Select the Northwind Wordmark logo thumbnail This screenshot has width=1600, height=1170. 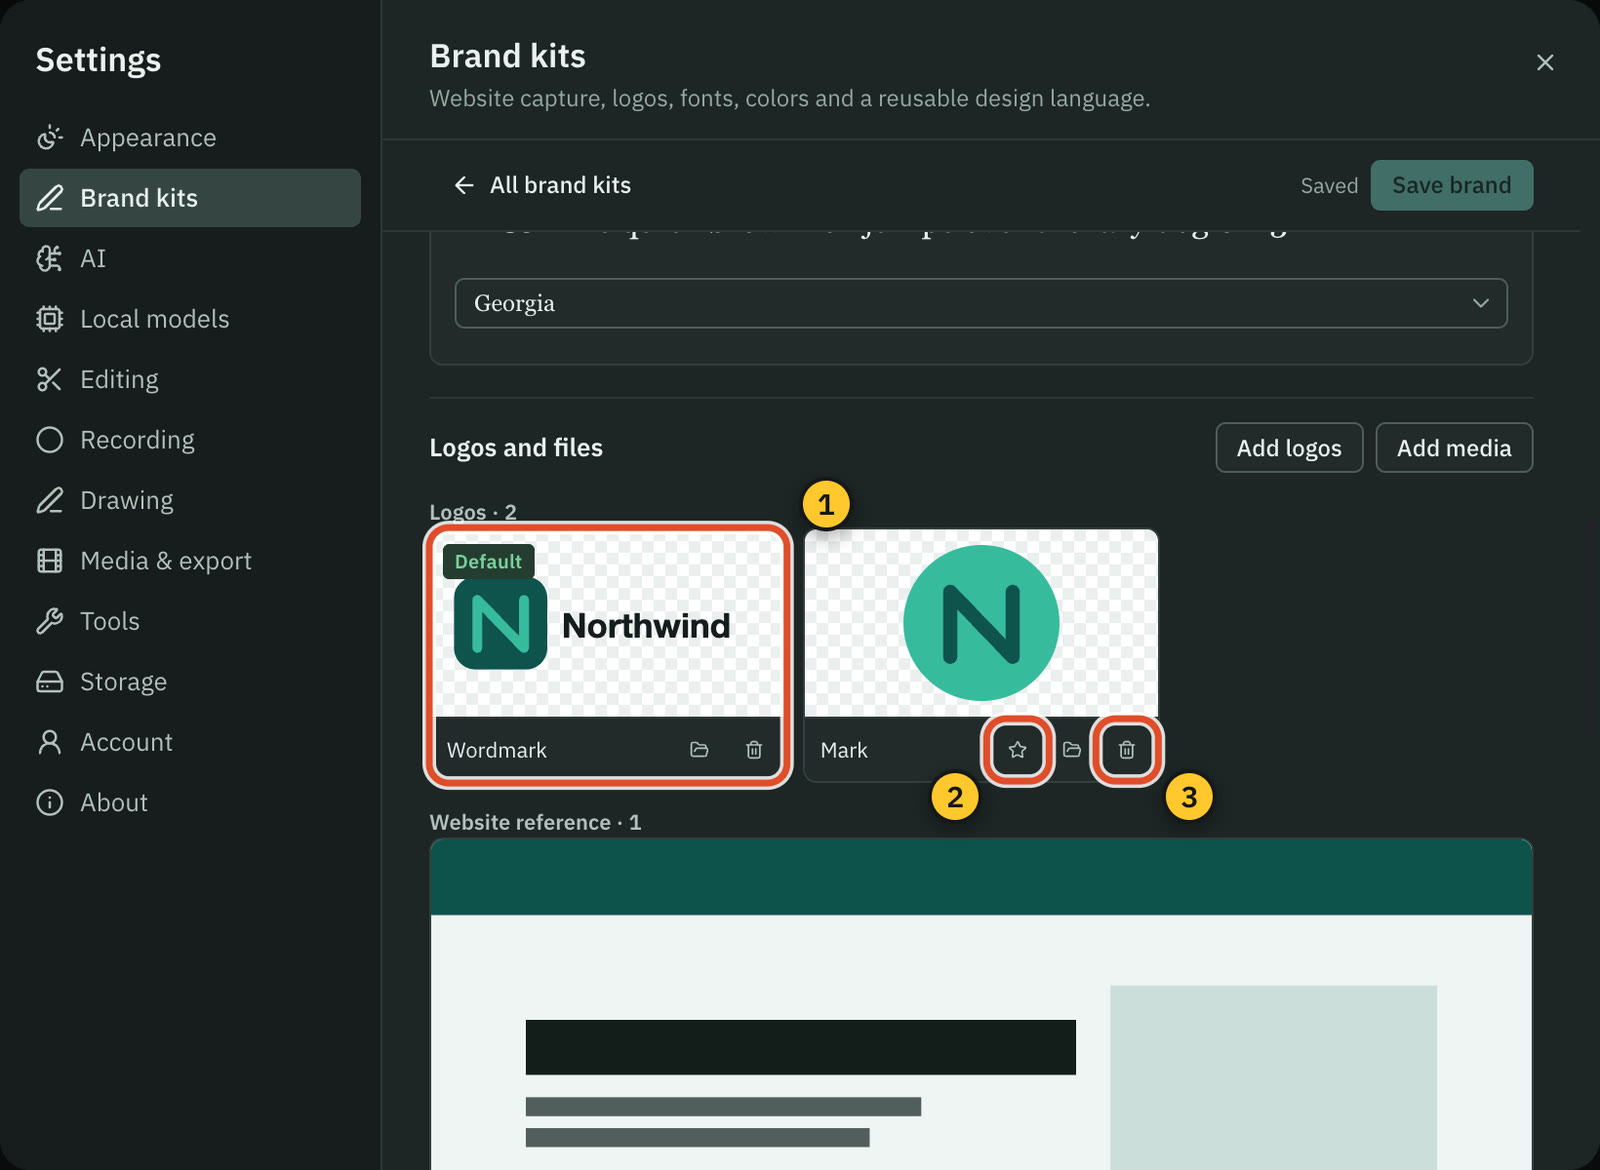[608, 624]
